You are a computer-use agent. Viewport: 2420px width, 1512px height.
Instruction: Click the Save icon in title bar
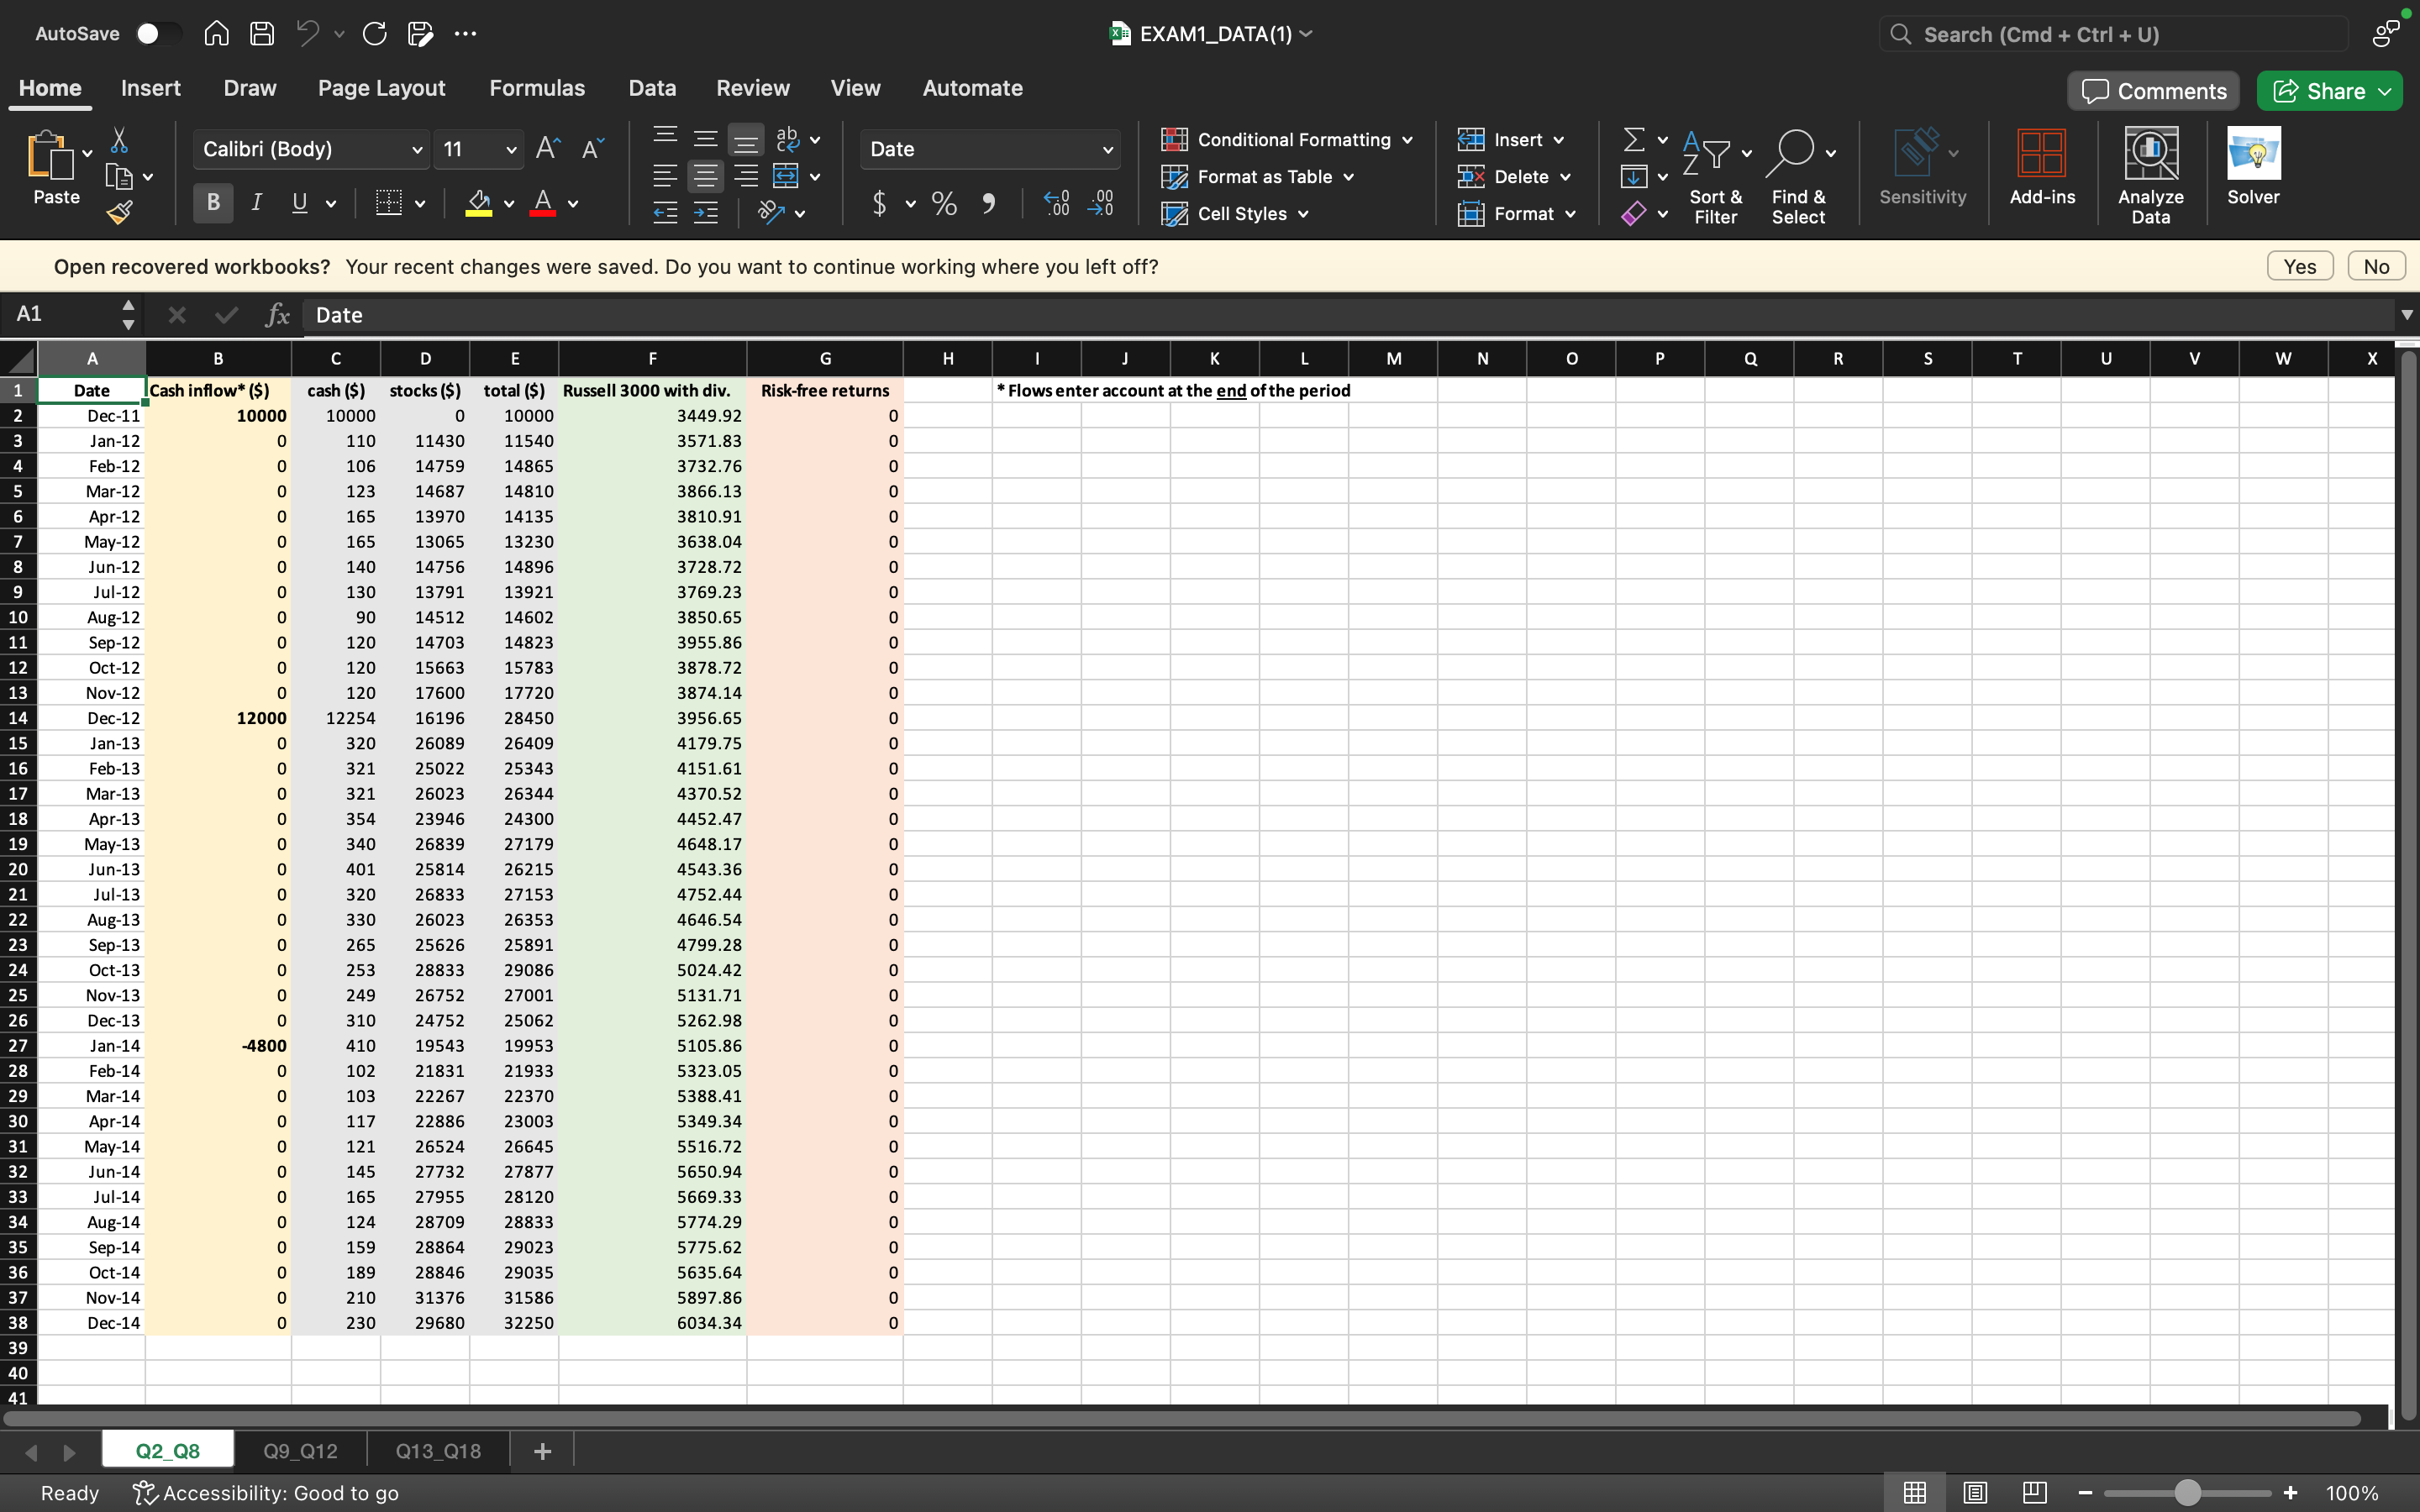(x=262, y=34)
